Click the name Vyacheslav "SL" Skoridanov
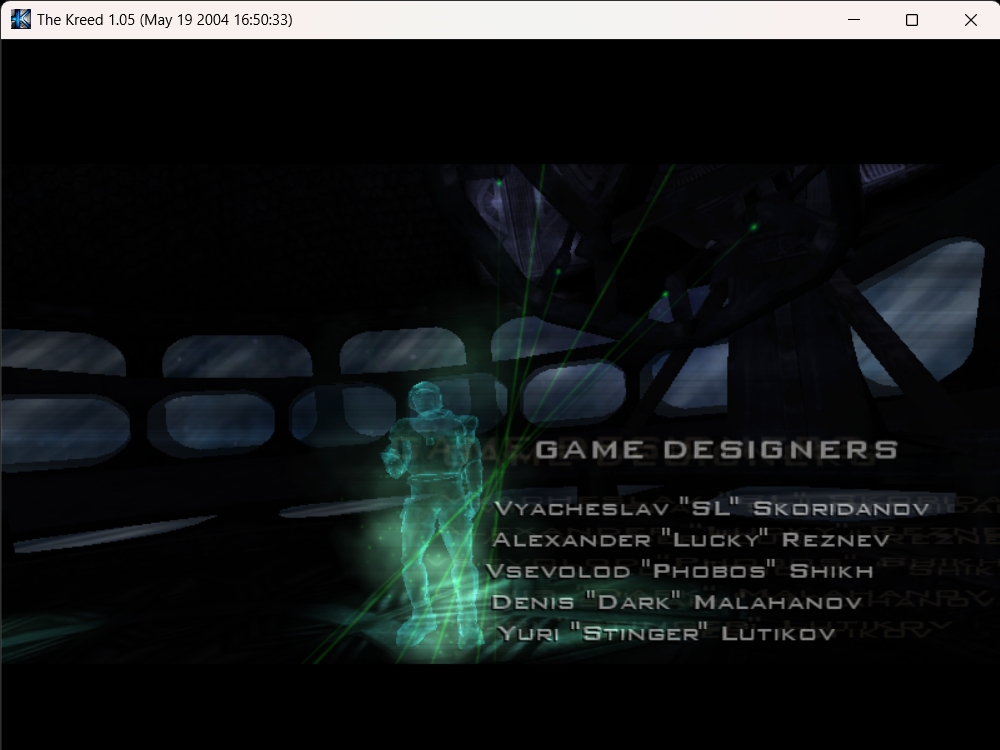The width and height of the screenshot is (1000, 750). [711, 508]
